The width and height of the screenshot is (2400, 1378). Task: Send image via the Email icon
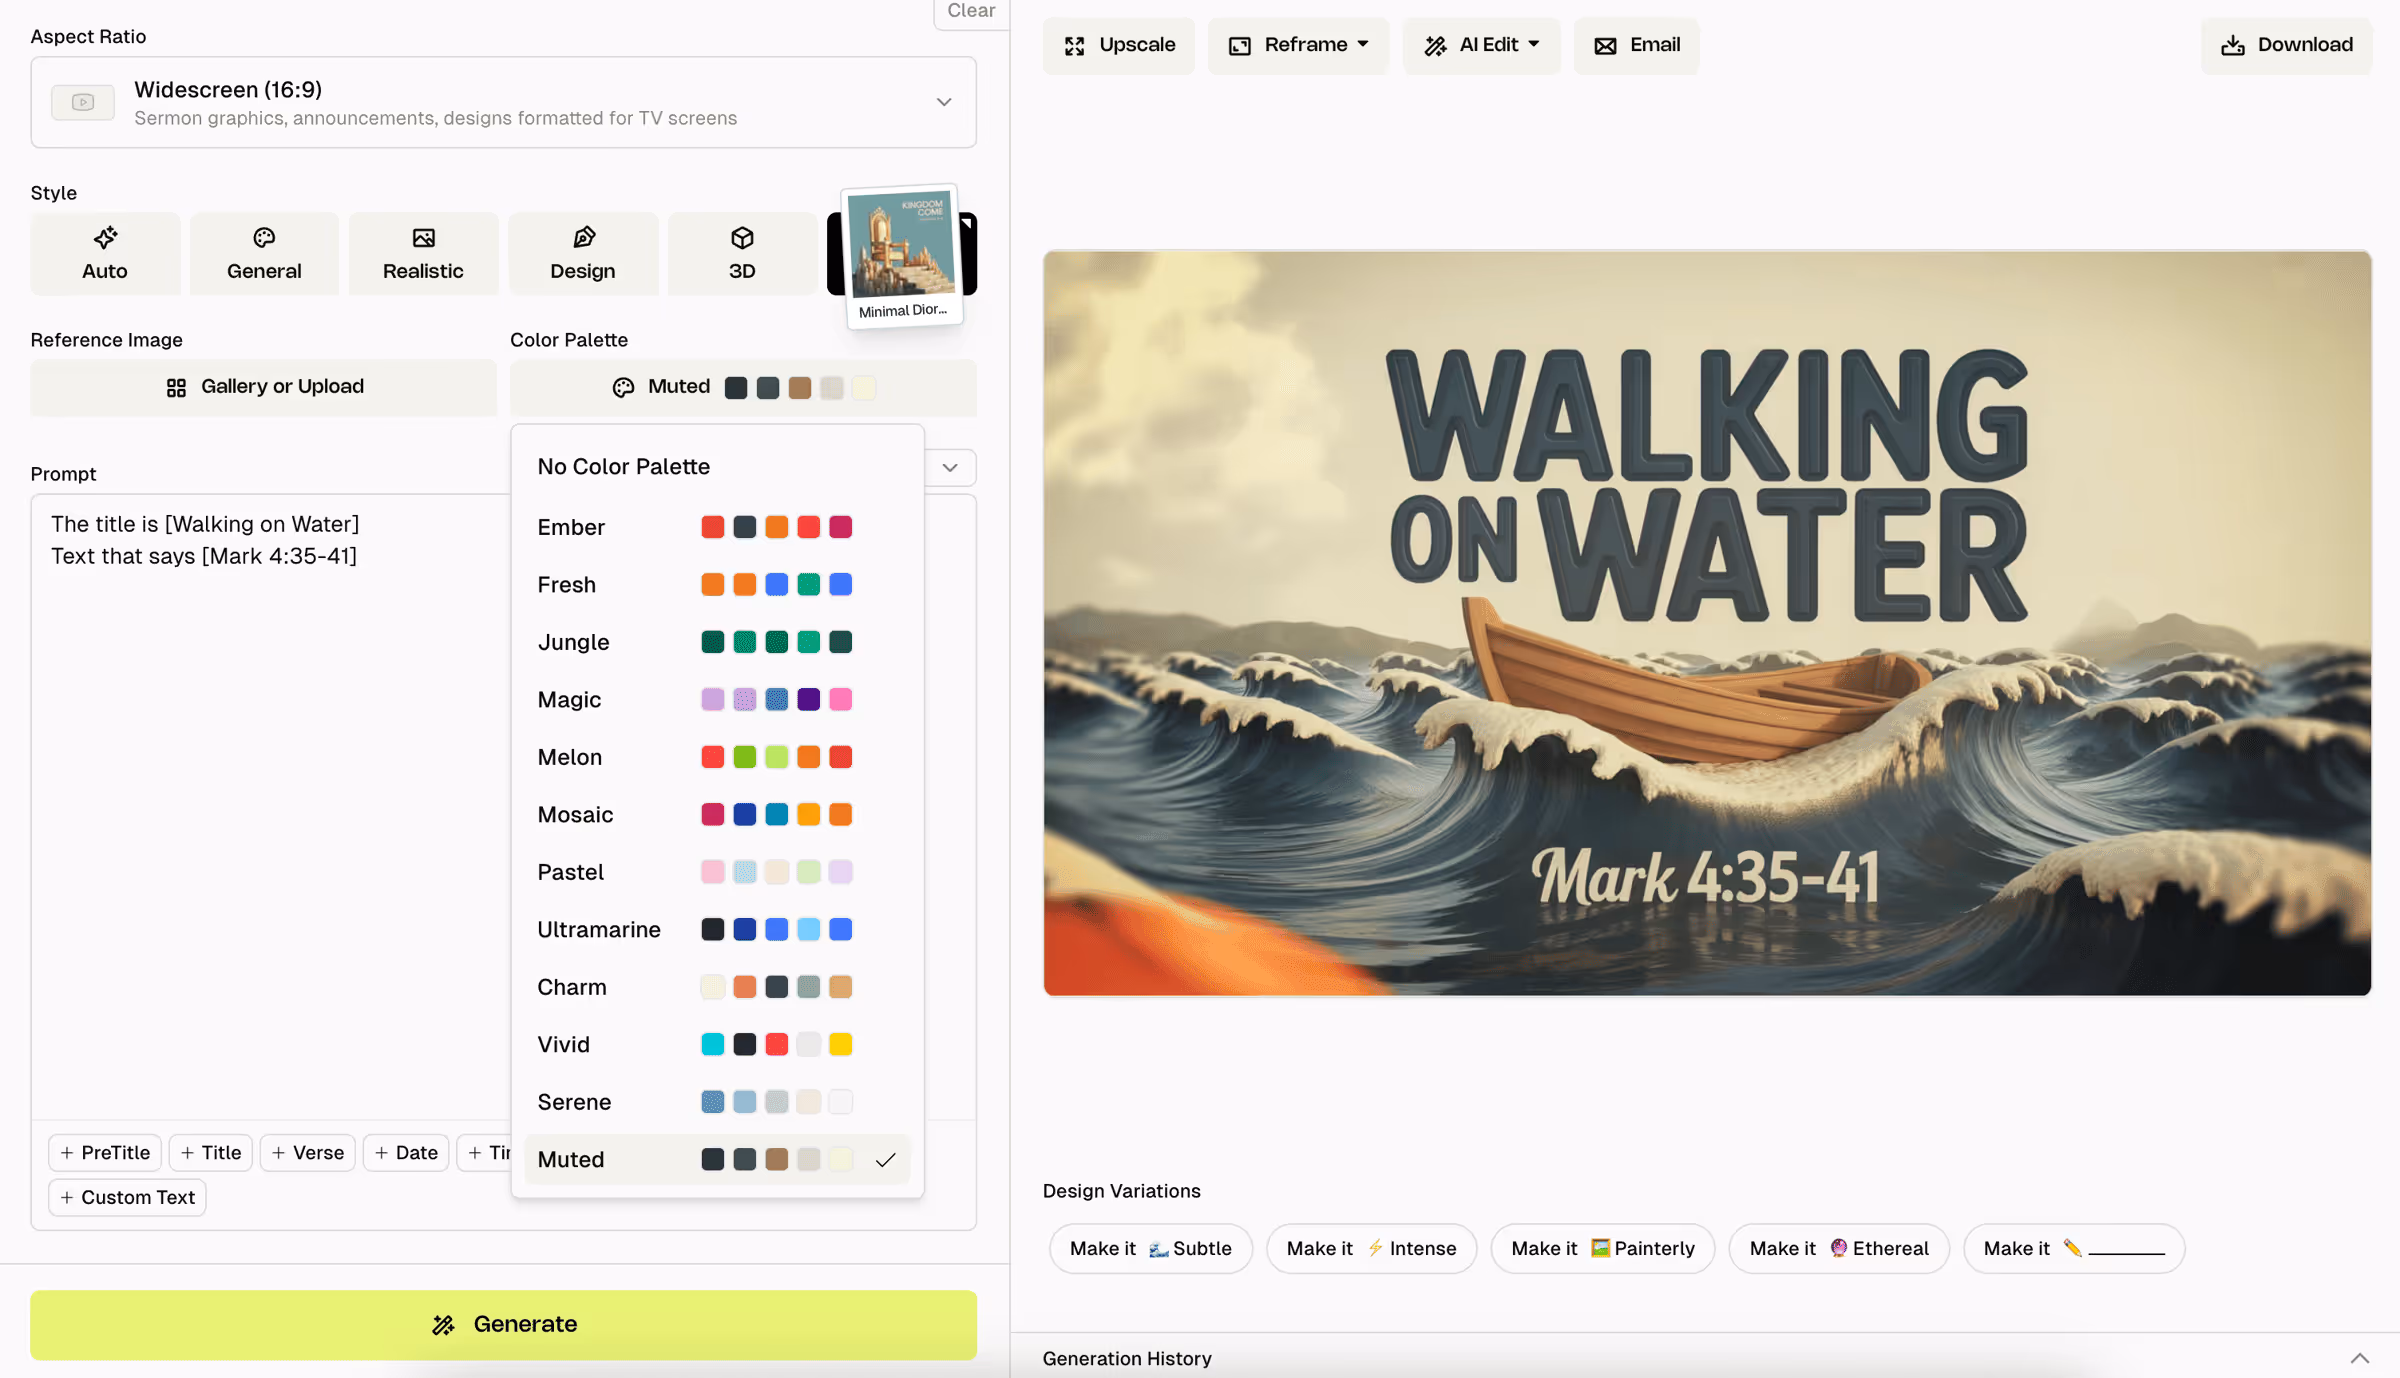pos(1605,46)
